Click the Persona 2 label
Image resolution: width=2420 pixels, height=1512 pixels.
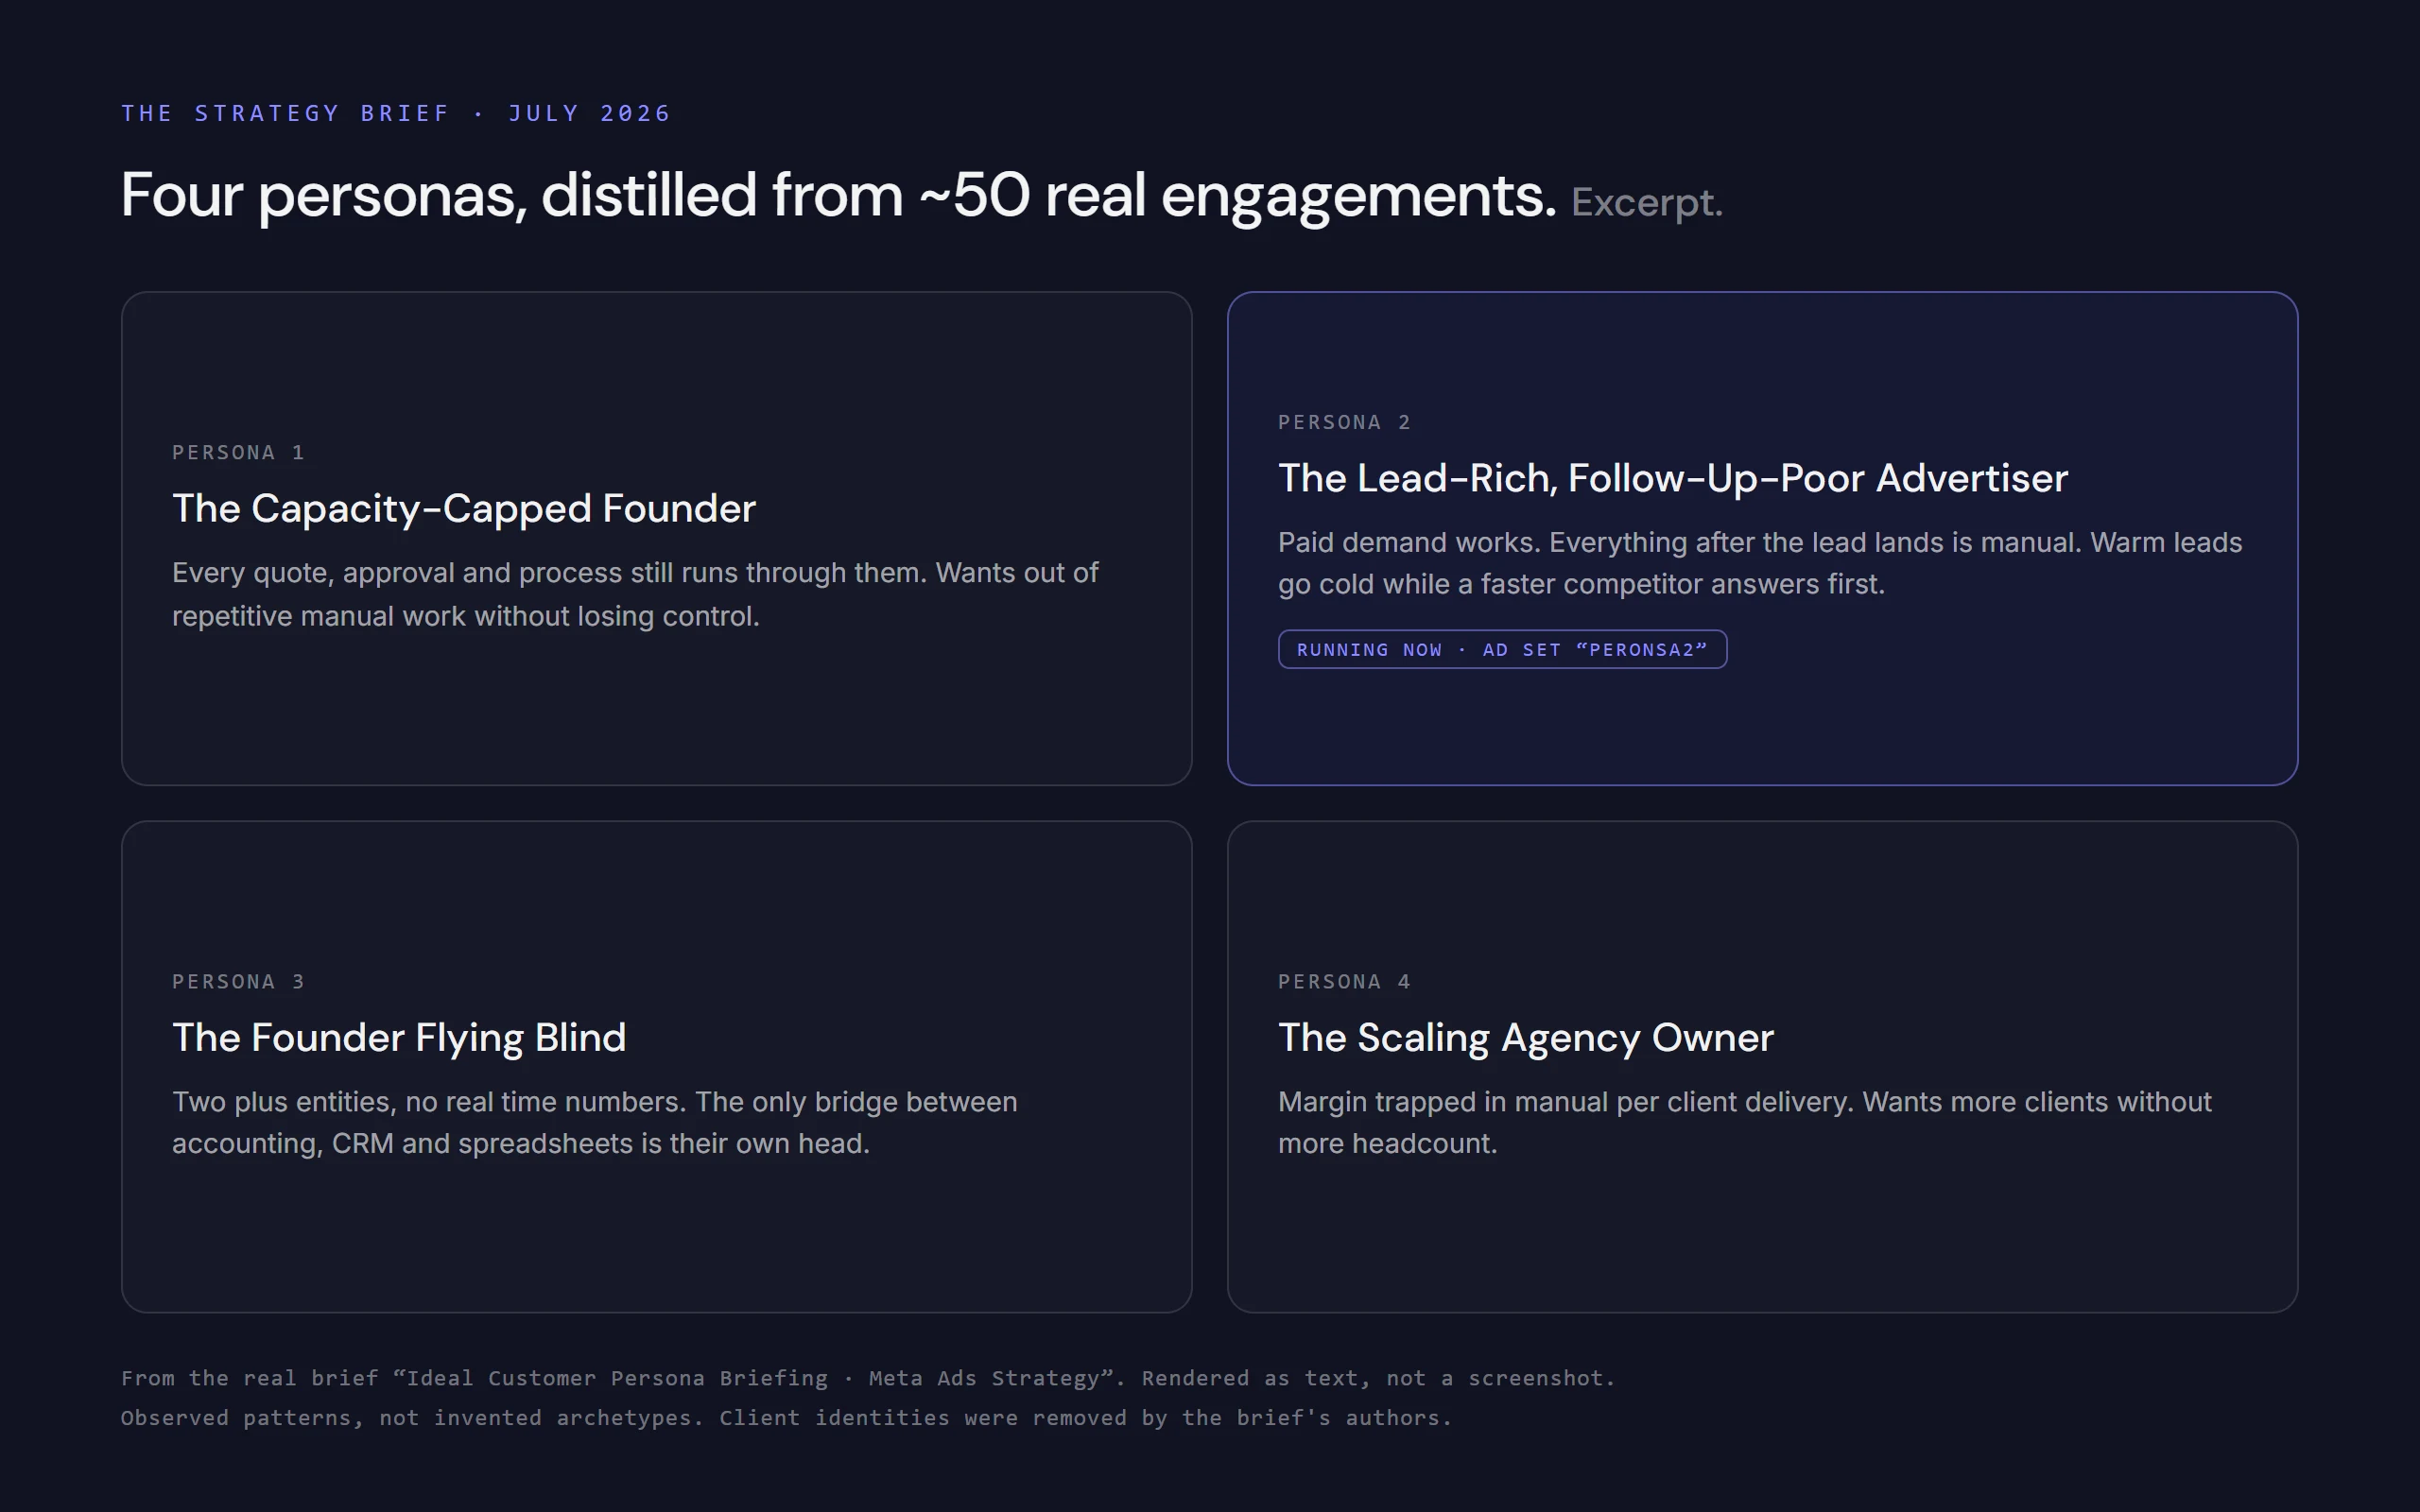point(1344,422)
